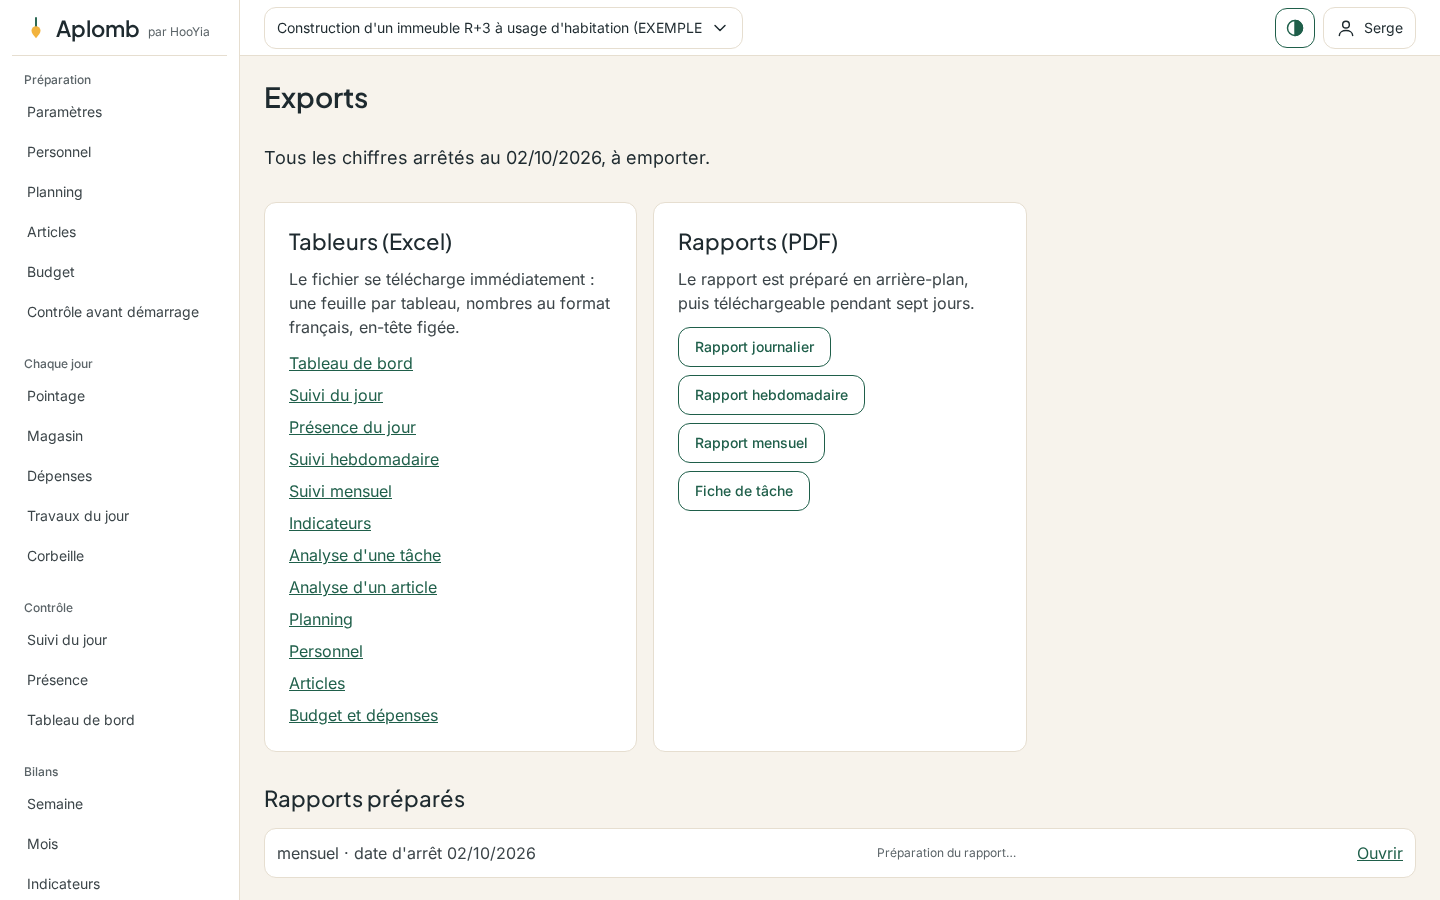Screen dimensions: 1440x900
Task: Generate the Rapport mensuel PDF
Action: click(751, 443)
